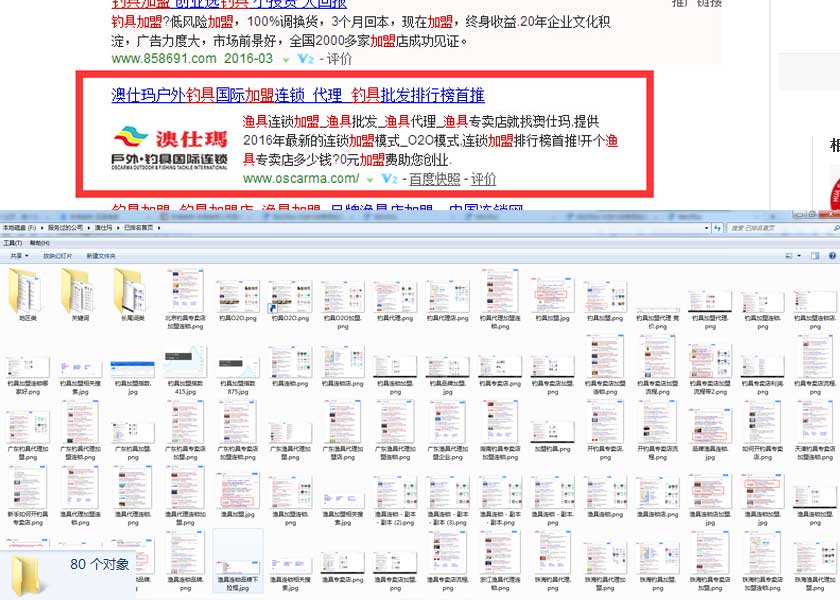840x600 pixels.
Task: Visit the www.oscarma.com/ link
Action: (x=301, y=178)
